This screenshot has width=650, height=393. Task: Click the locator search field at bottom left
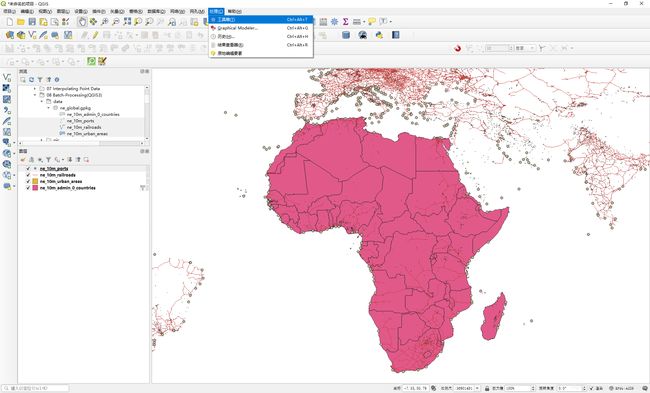(x=36, y=388)
